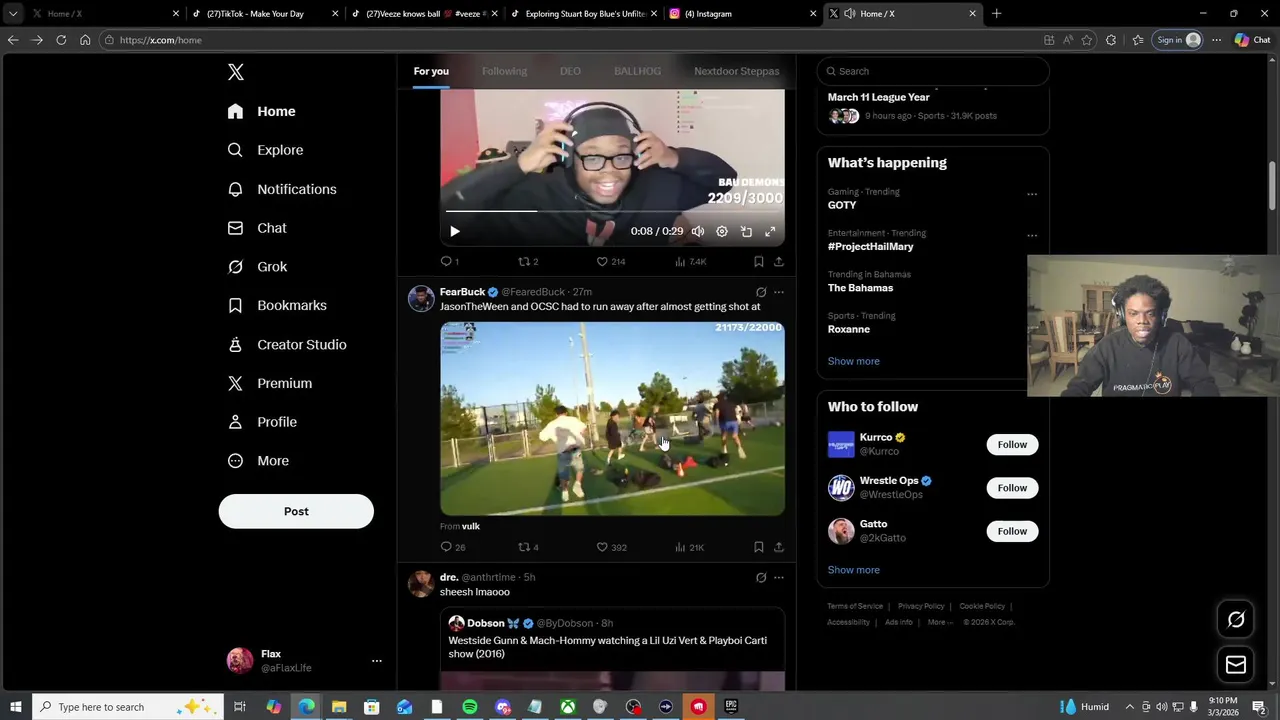Click the Premium sidebar item
1280x720 pixels.
coord(270,383)
